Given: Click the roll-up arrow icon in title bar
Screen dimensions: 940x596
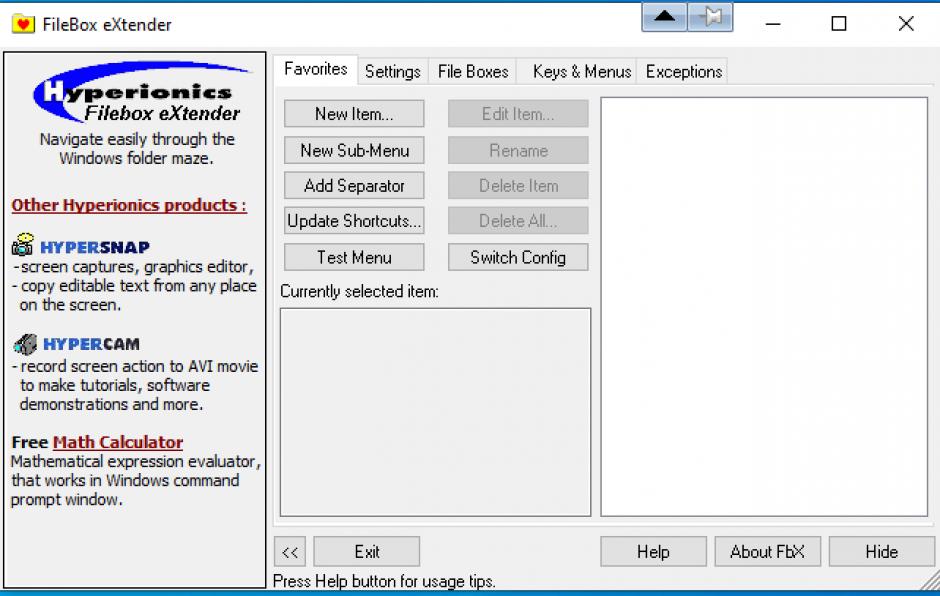Looking at the screenshot, I should tap(664, 17).
